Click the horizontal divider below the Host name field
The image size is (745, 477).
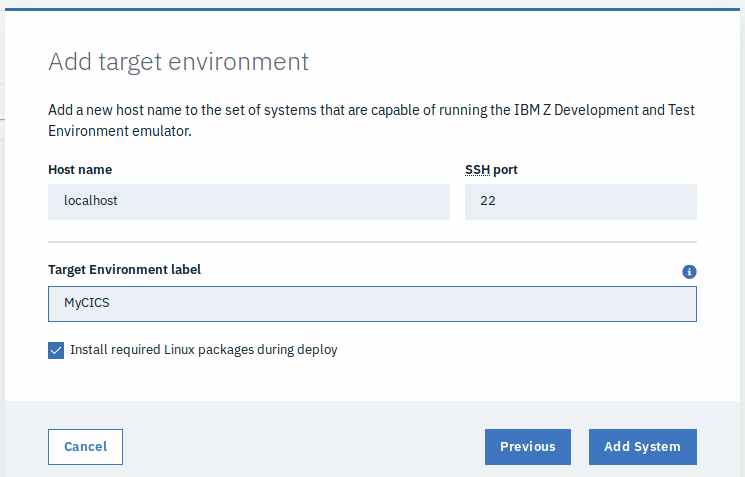[x=372, y=242]
